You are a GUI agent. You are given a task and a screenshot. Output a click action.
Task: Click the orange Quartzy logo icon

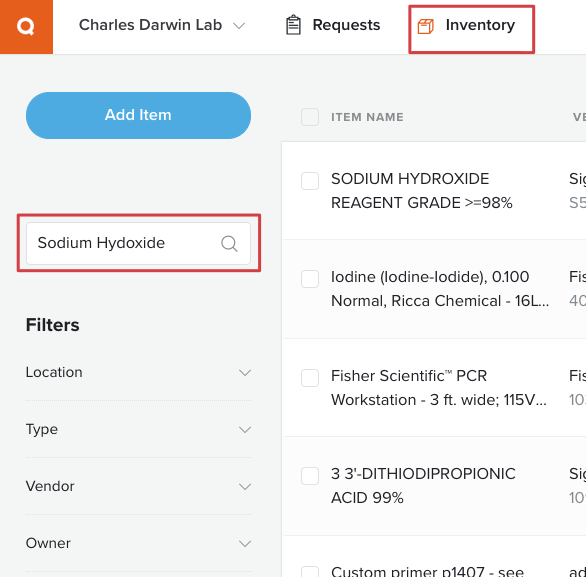coord(26,27)
